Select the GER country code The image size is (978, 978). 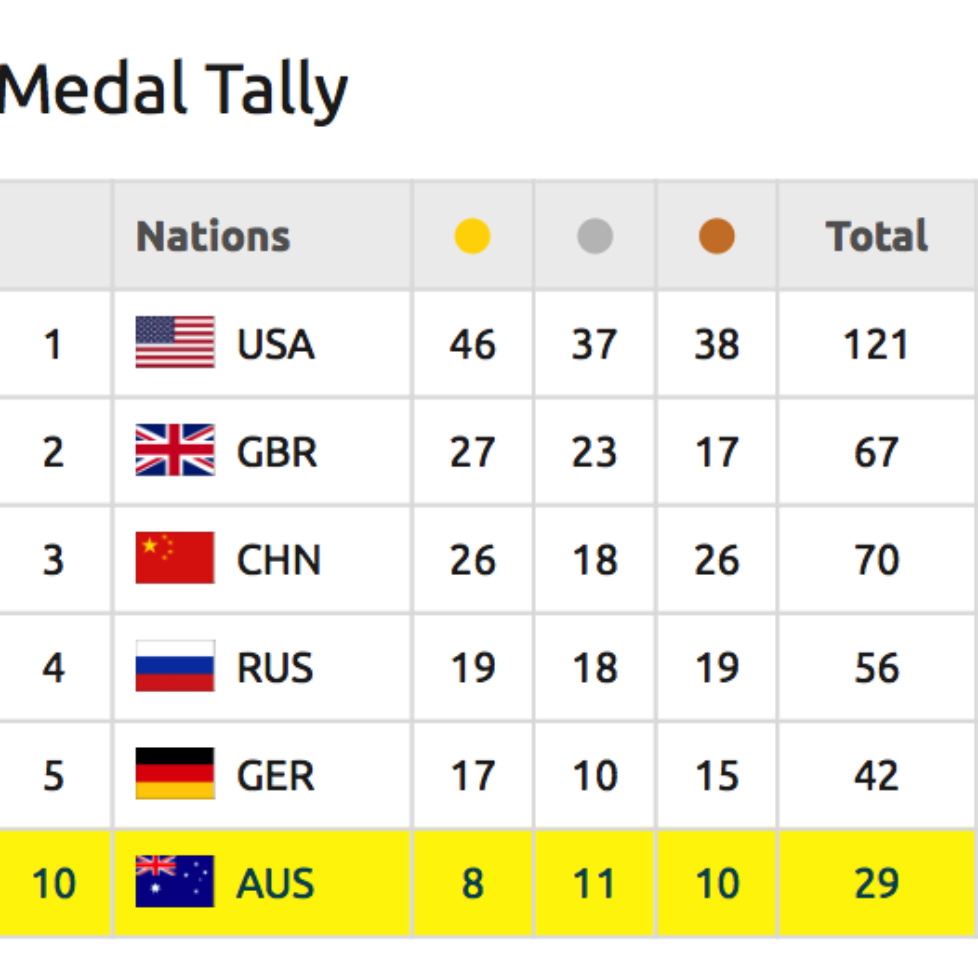[276, 776]
